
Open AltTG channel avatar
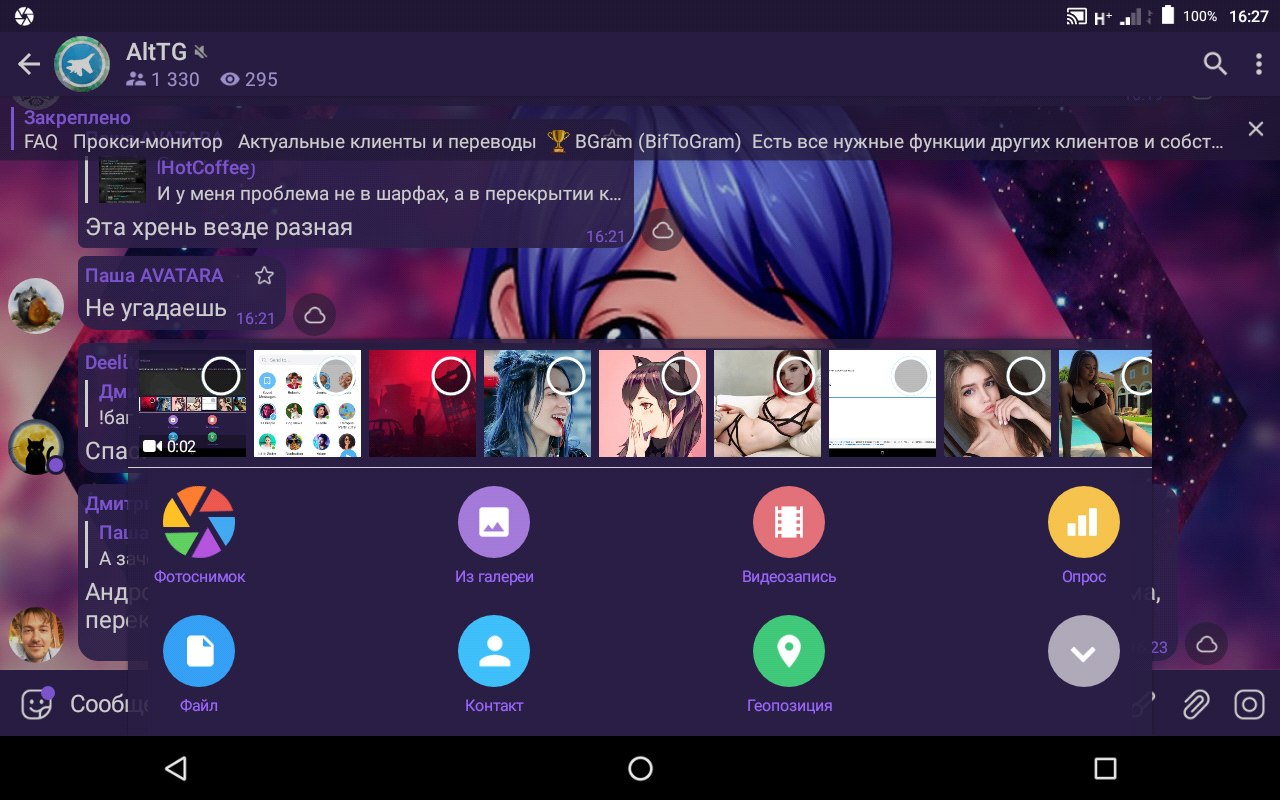tap(82, 64)
